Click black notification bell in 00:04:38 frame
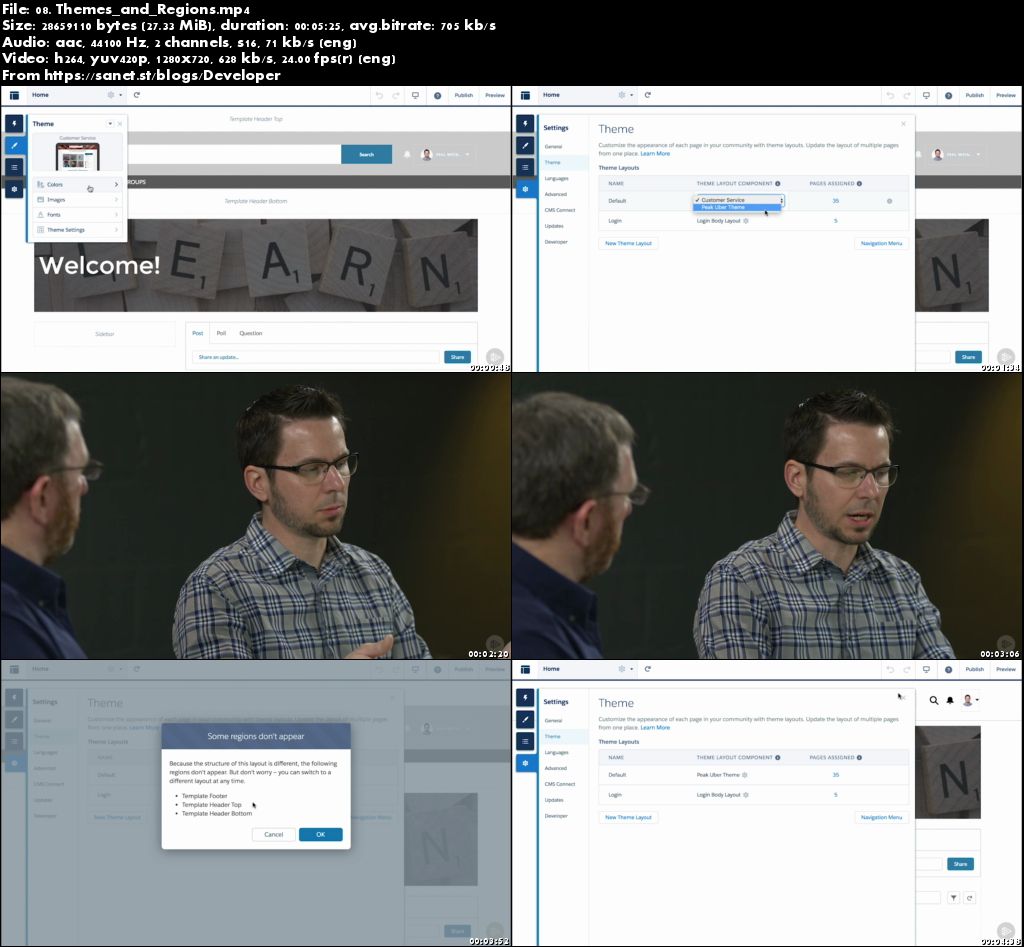Screen dimensions: 1024x947 point(950,700)
